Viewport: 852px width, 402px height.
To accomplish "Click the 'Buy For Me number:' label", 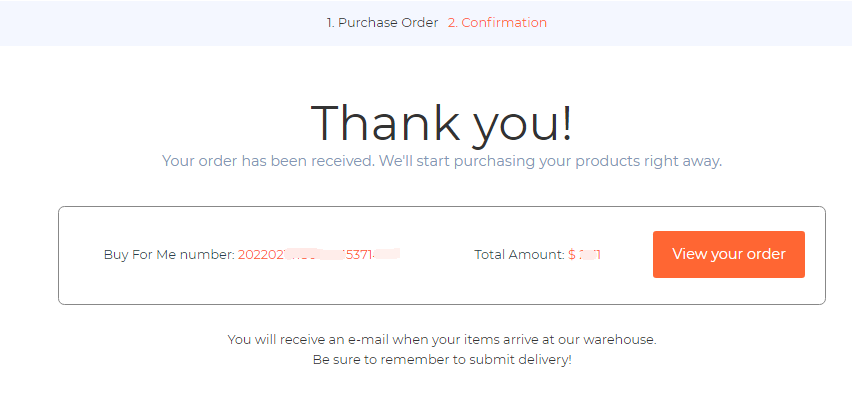I will click(169, 254).
